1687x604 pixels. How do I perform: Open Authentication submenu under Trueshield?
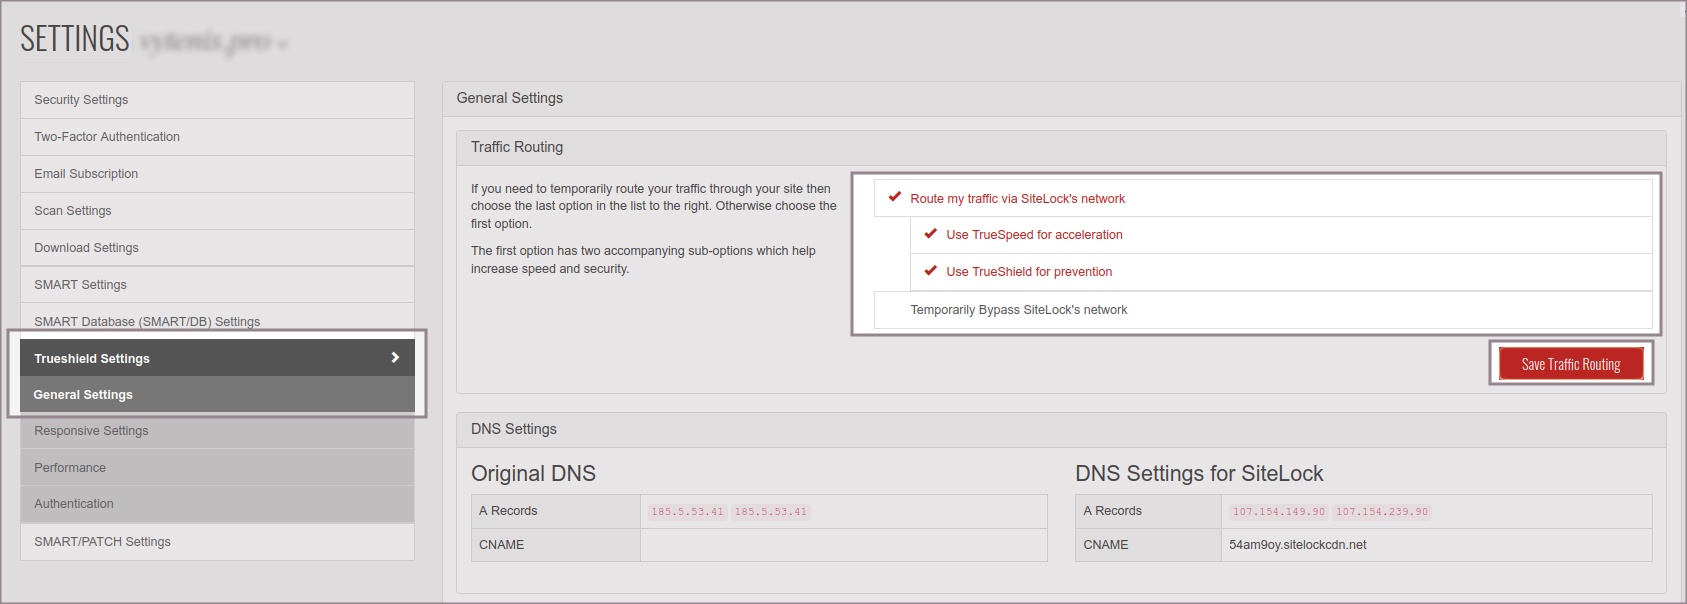[x=74, y=504]
